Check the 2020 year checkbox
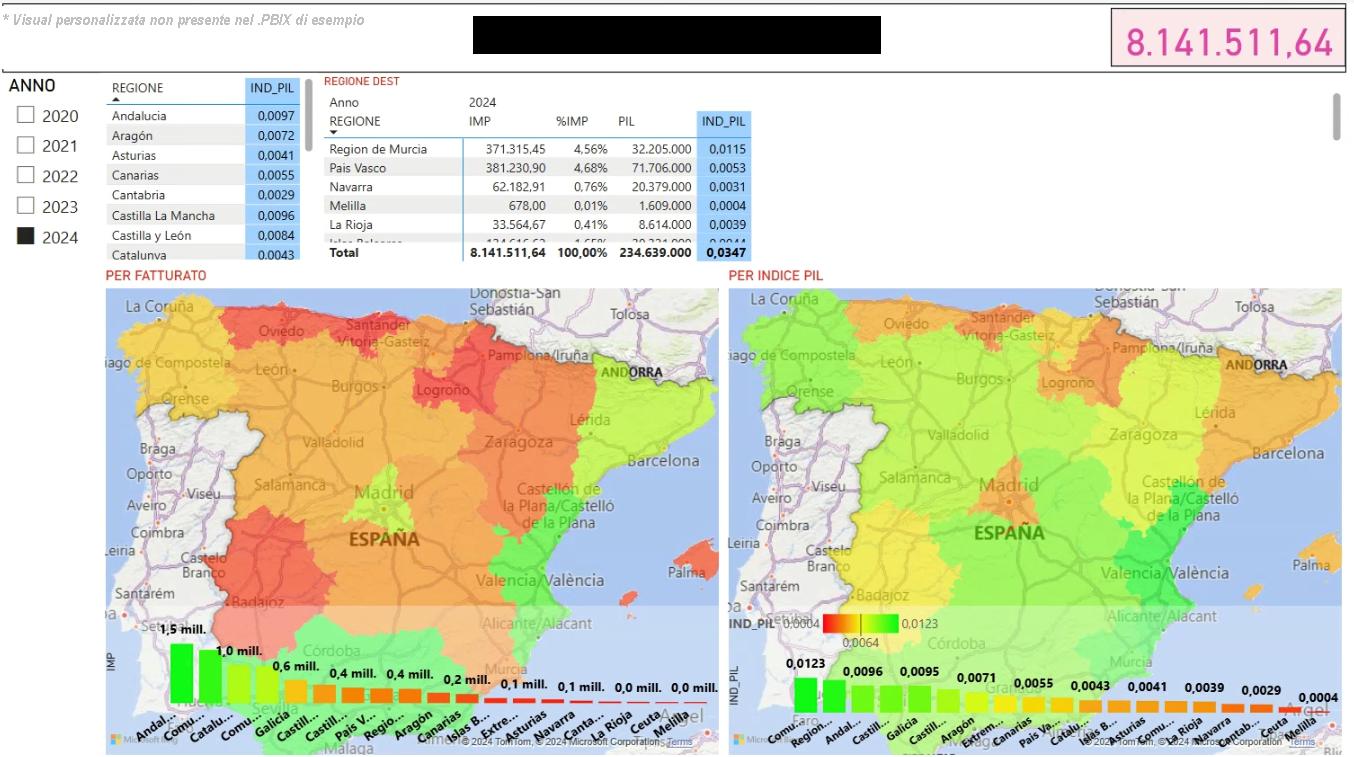This screenshot has height=757, width=1354. coord(26,116)
